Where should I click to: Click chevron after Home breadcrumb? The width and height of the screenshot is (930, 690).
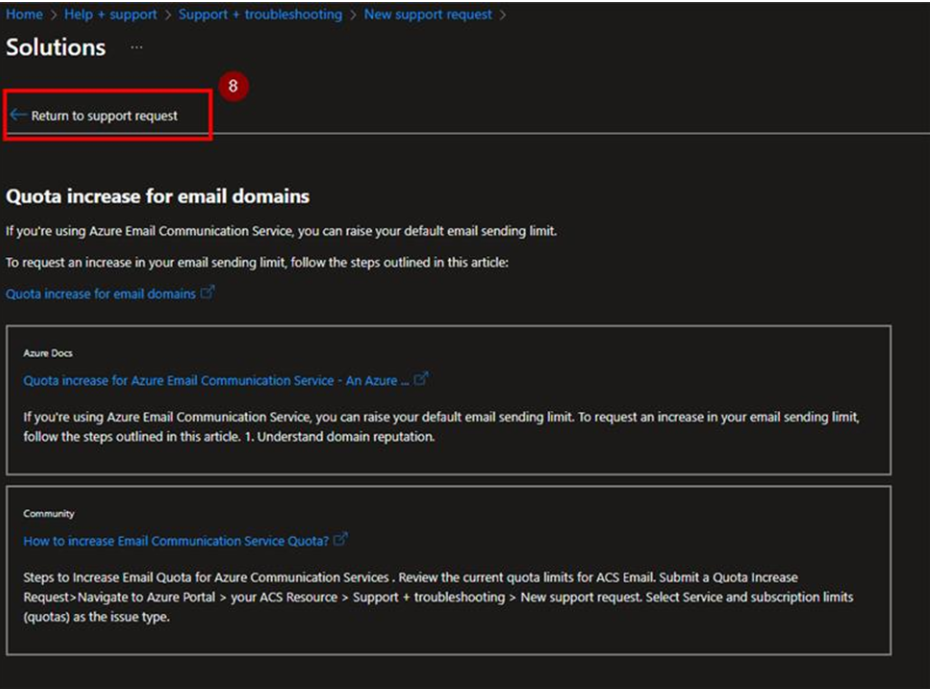coord(53,15)
